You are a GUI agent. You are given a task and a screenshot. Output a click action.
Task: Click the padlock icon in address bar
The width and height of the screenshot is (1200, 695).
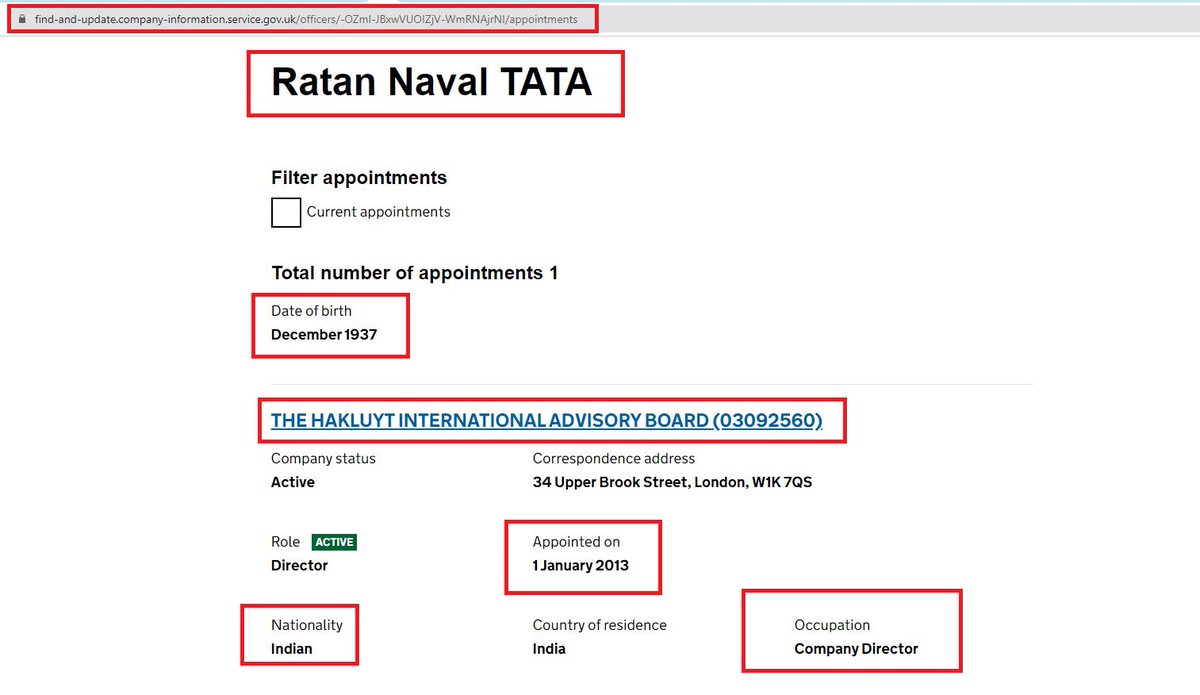(x=20, y=19)
